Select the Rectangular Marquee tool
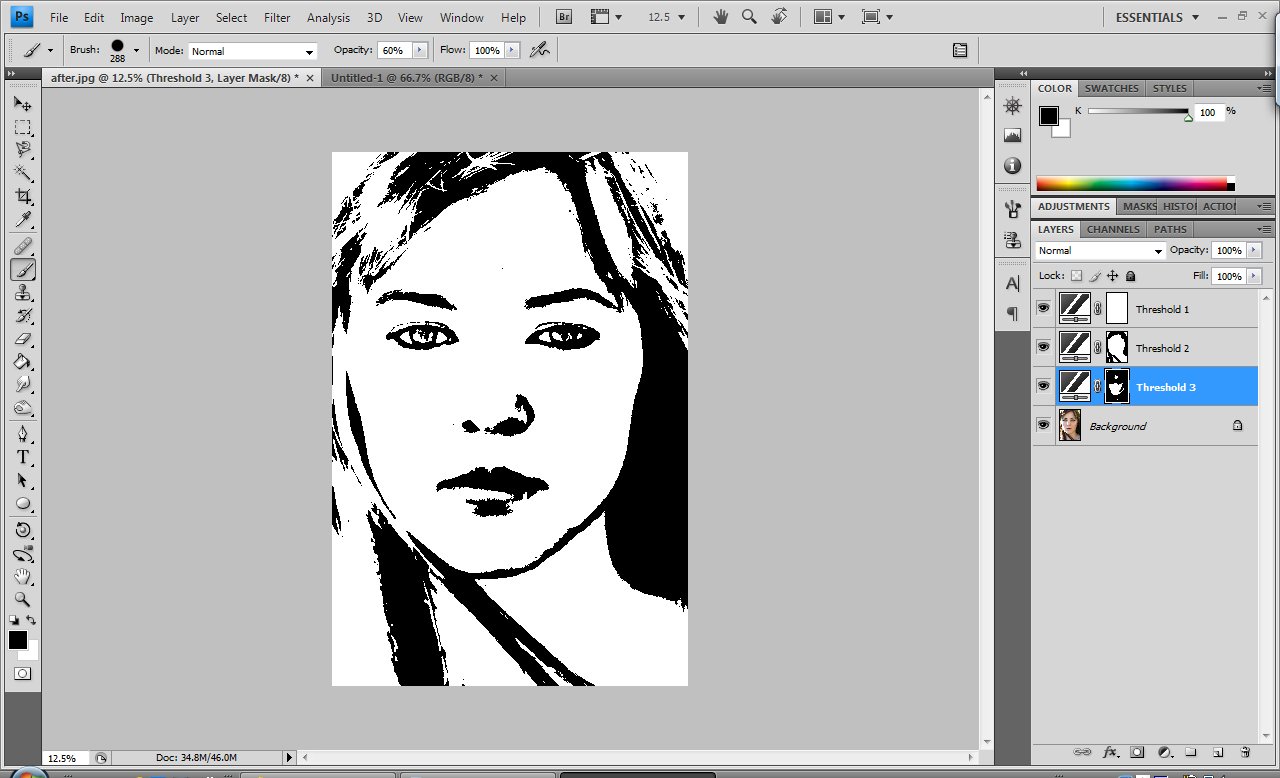This screenshot has width=1280, height=778. pyautogui.click(x=22, y=128)
